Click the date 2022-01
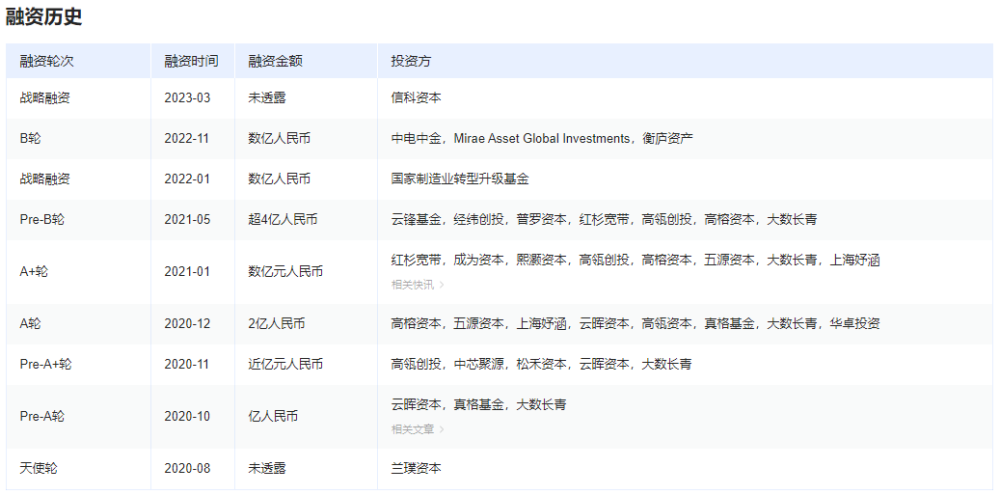Image resolution: width=1000 pixels, height=495 pixels. [x=187, y=179]
